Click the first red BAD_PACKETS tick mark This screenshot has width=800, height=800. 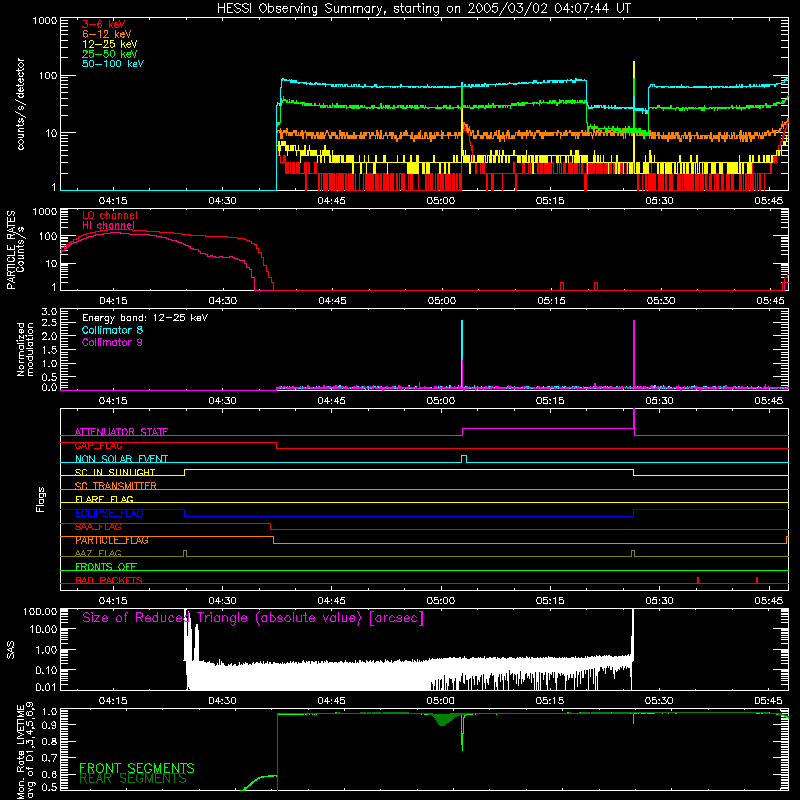coord(697,580)
